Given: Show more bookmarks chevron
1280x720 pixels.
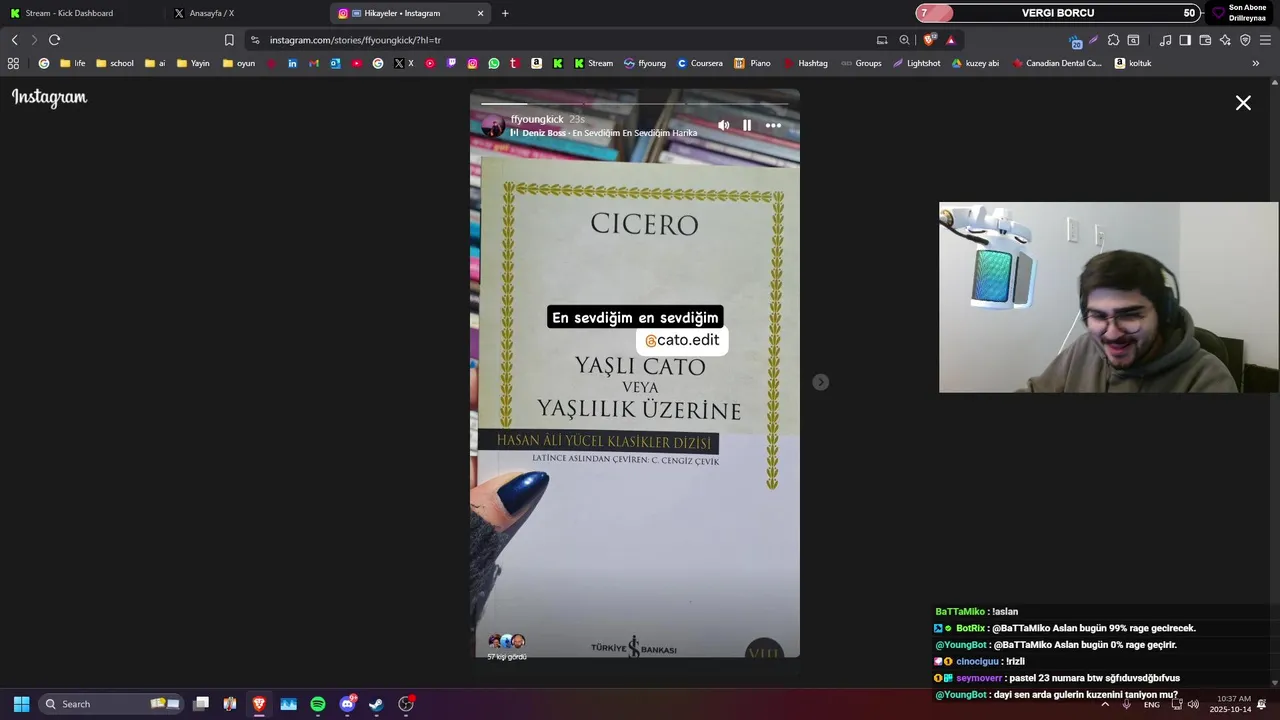Looking at the screenshot, I should 1256,63.
